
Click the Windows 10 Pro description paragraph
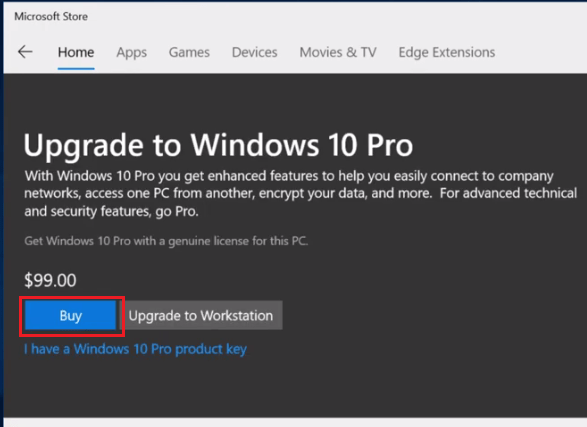301,193
